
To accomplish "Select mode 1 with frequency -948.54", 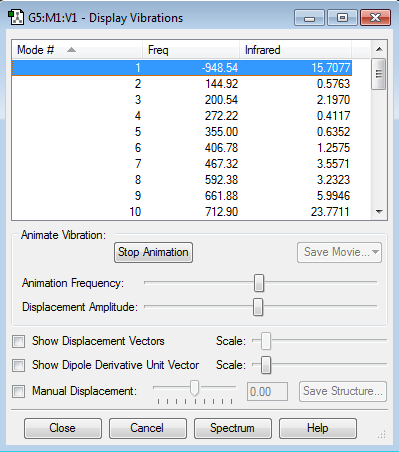I will (182, 68).
